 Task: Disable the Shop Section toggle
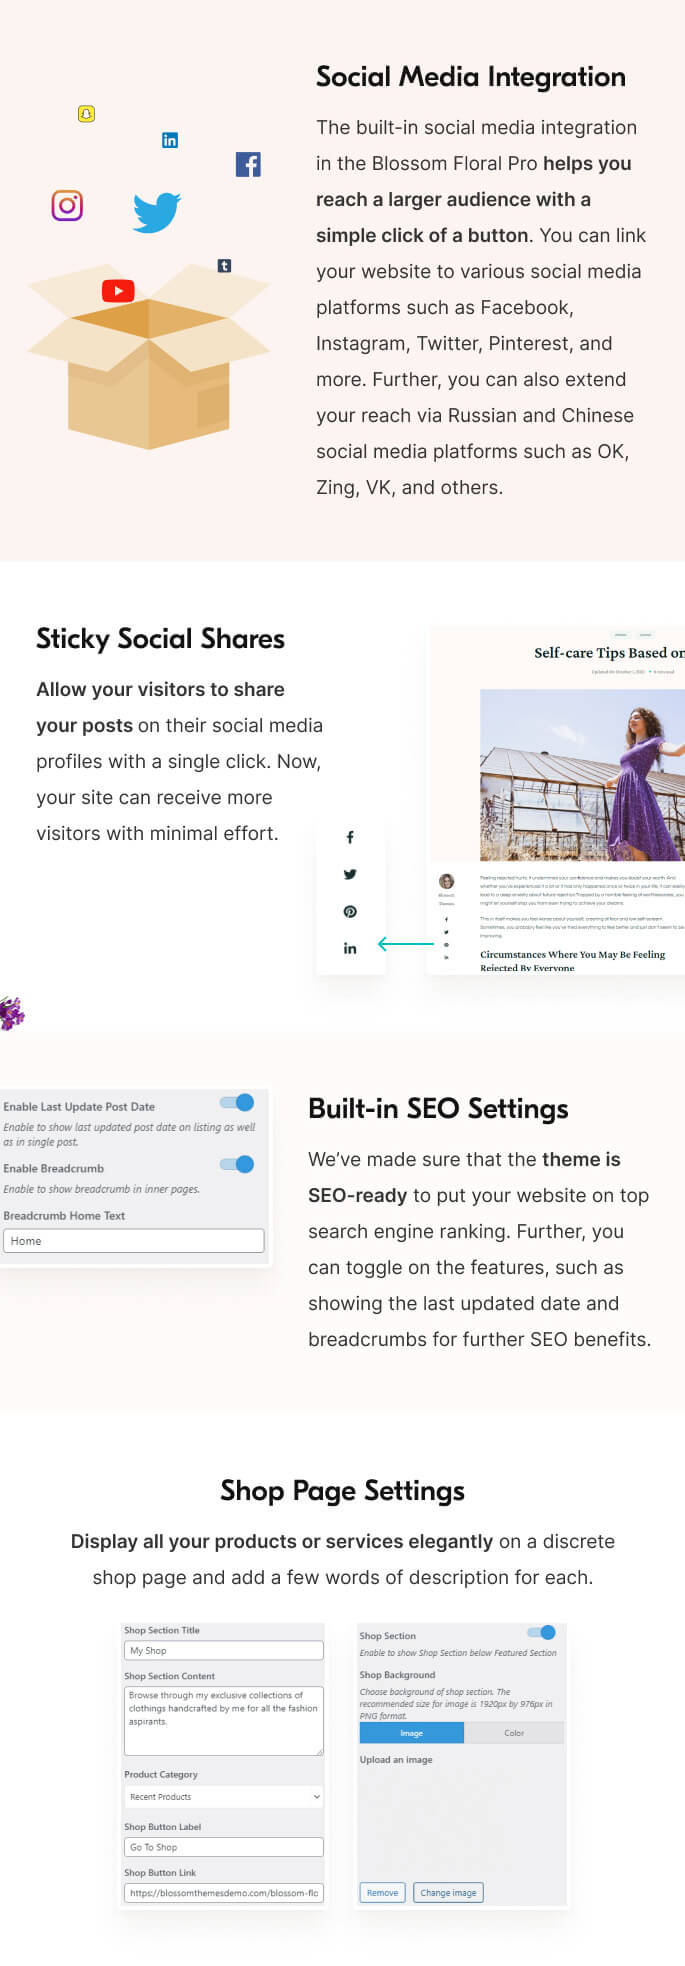542,1632
